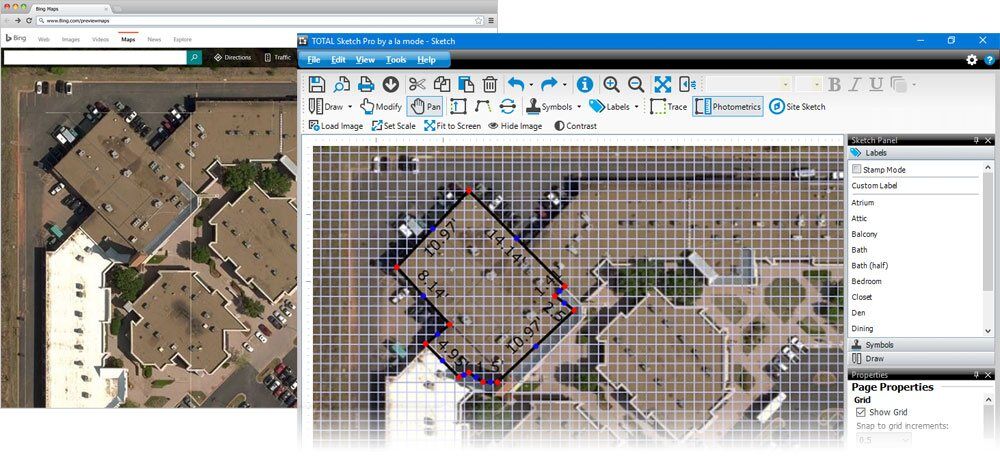This screenshot has width=1000, height=466.
Task: Click the Cut scissors icon
Action: [417, 85]
